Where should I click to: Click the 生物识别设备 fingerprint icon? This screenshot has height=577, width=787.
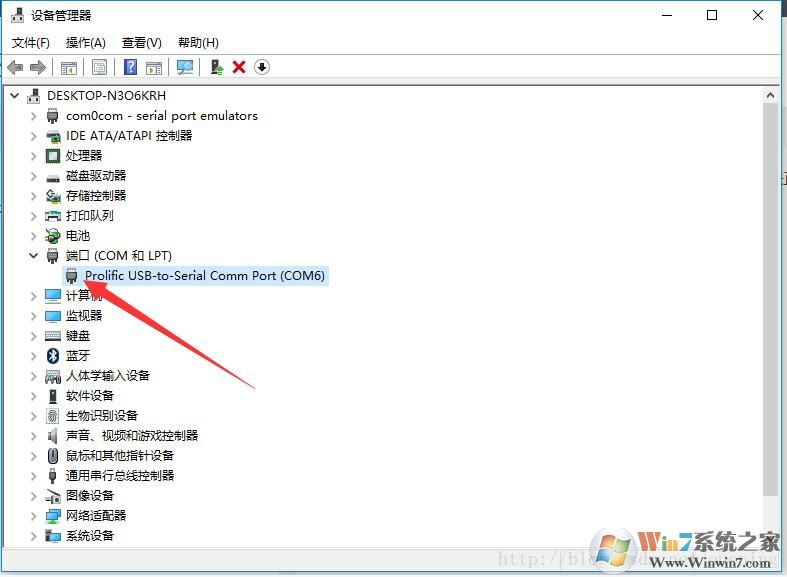coord(53,415)
